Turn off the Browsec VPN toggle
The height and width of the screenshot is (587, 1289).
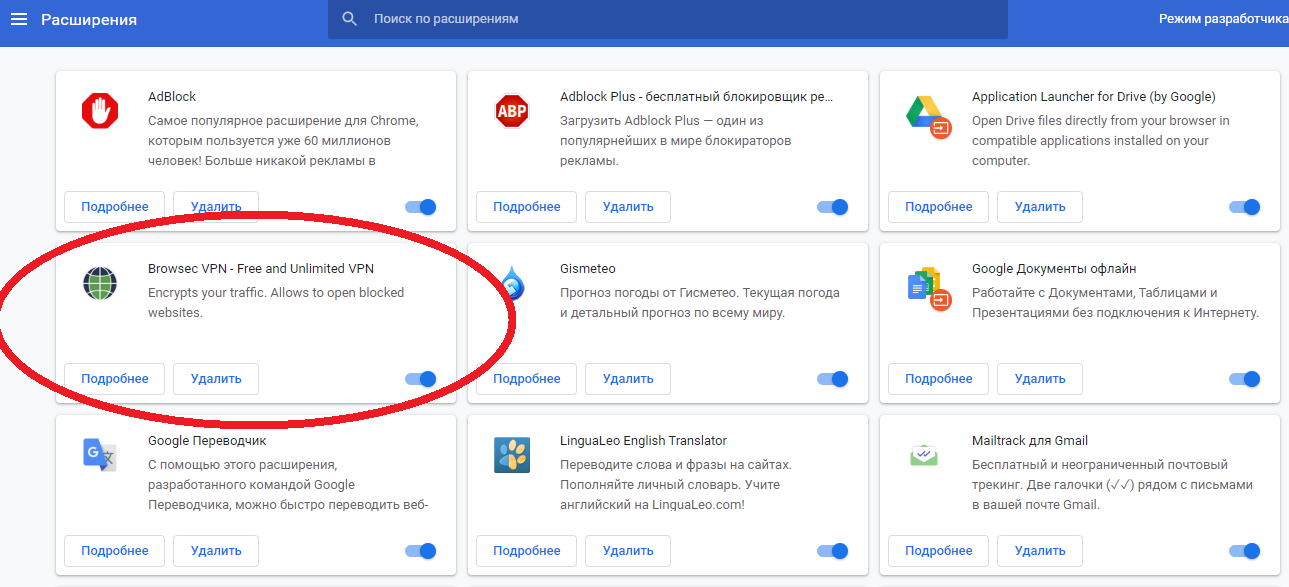pyautogui.click(x=421, y=379)
